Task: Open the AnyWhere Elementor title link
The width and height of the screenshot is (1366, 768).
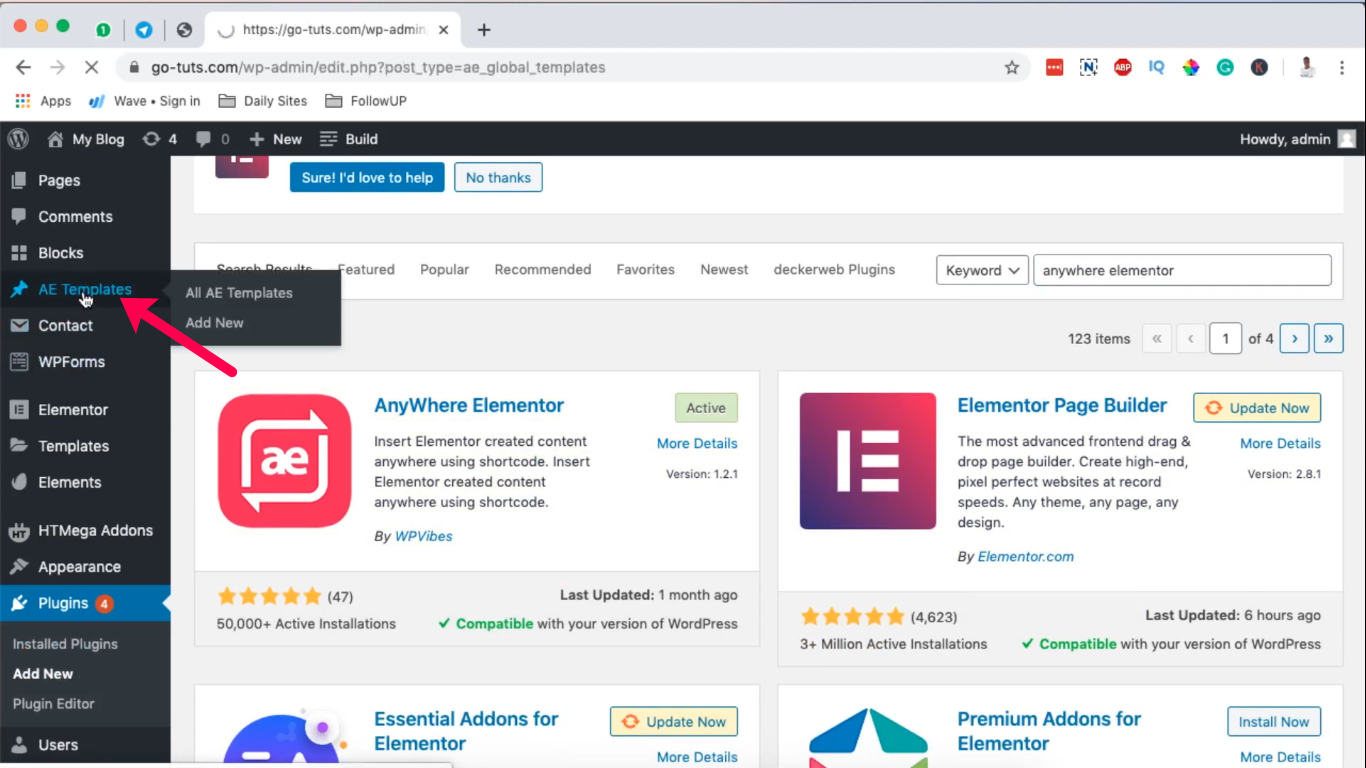Action: point(469,406)
